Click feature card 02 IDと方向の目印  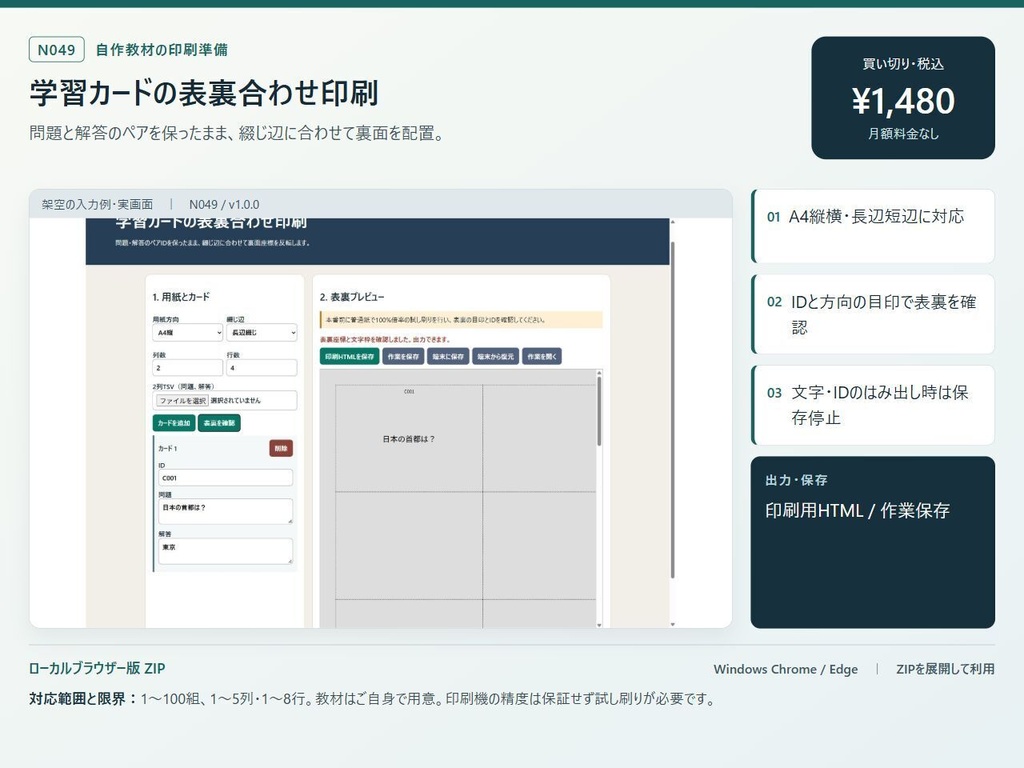click(x=873, y=314)
